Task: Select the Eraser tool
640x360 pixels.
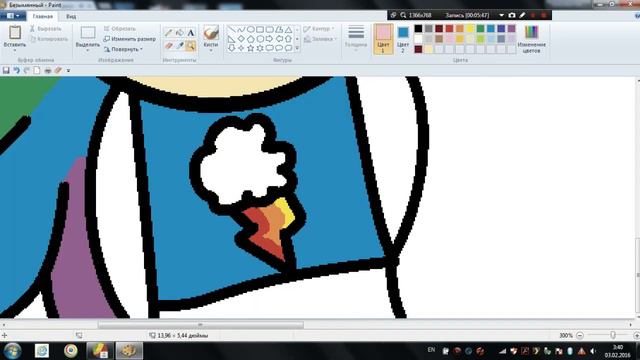Action: pos(169,46)
